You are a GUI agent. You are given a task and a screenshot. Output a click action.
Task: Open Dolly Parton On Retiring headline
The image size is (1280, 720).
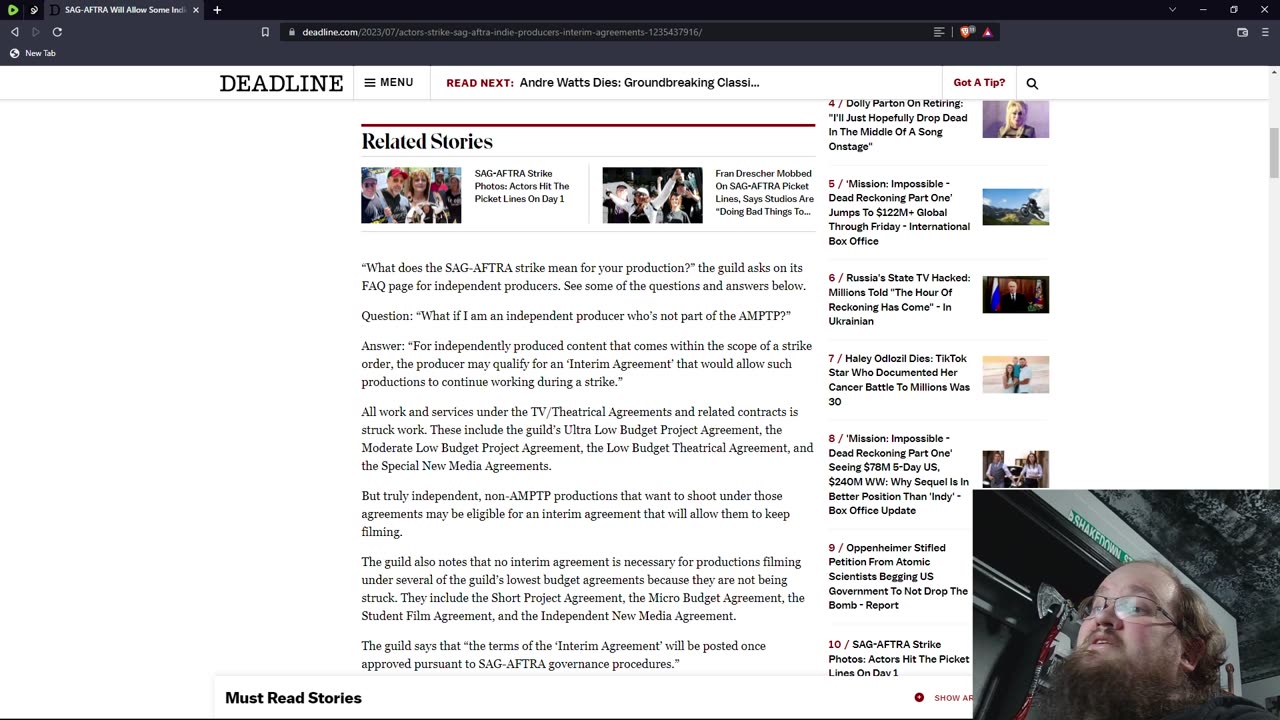click(898, 125)
